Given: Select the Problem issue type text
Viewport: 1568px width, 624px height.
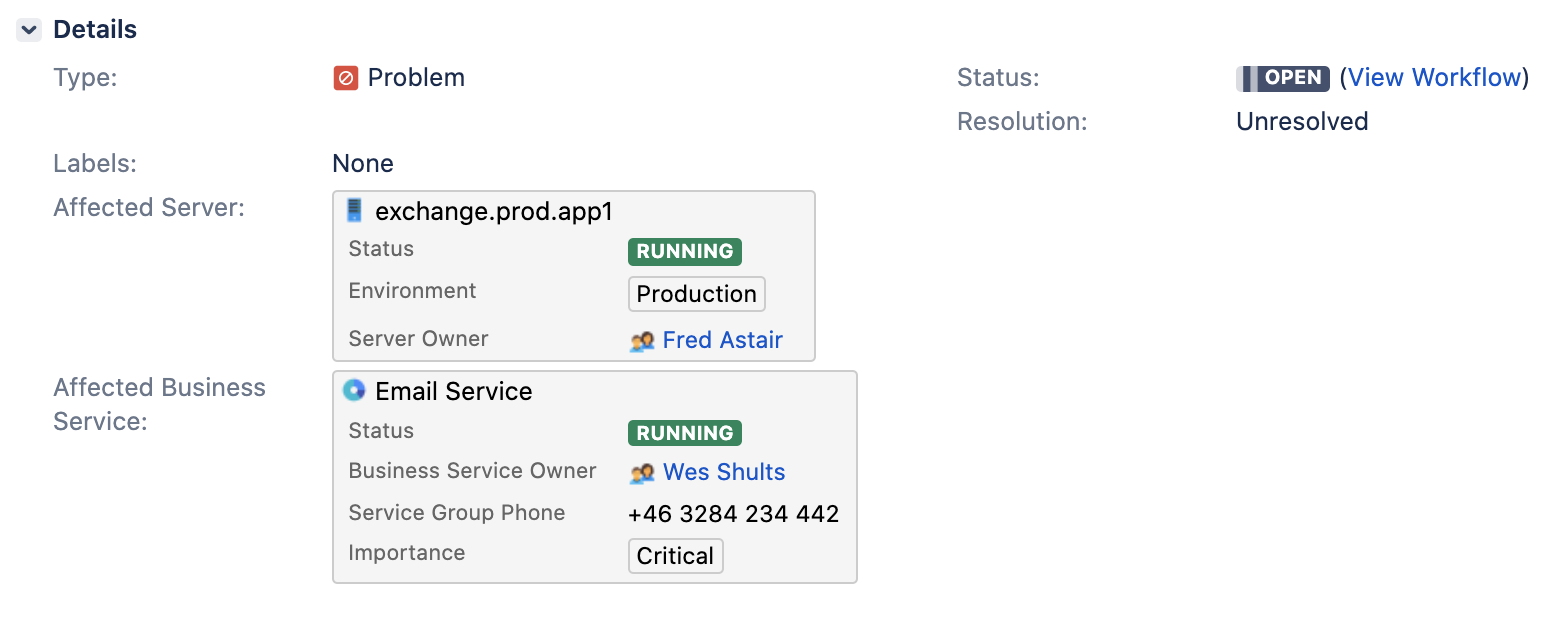Looking at the screenshot, I should 416,78.
